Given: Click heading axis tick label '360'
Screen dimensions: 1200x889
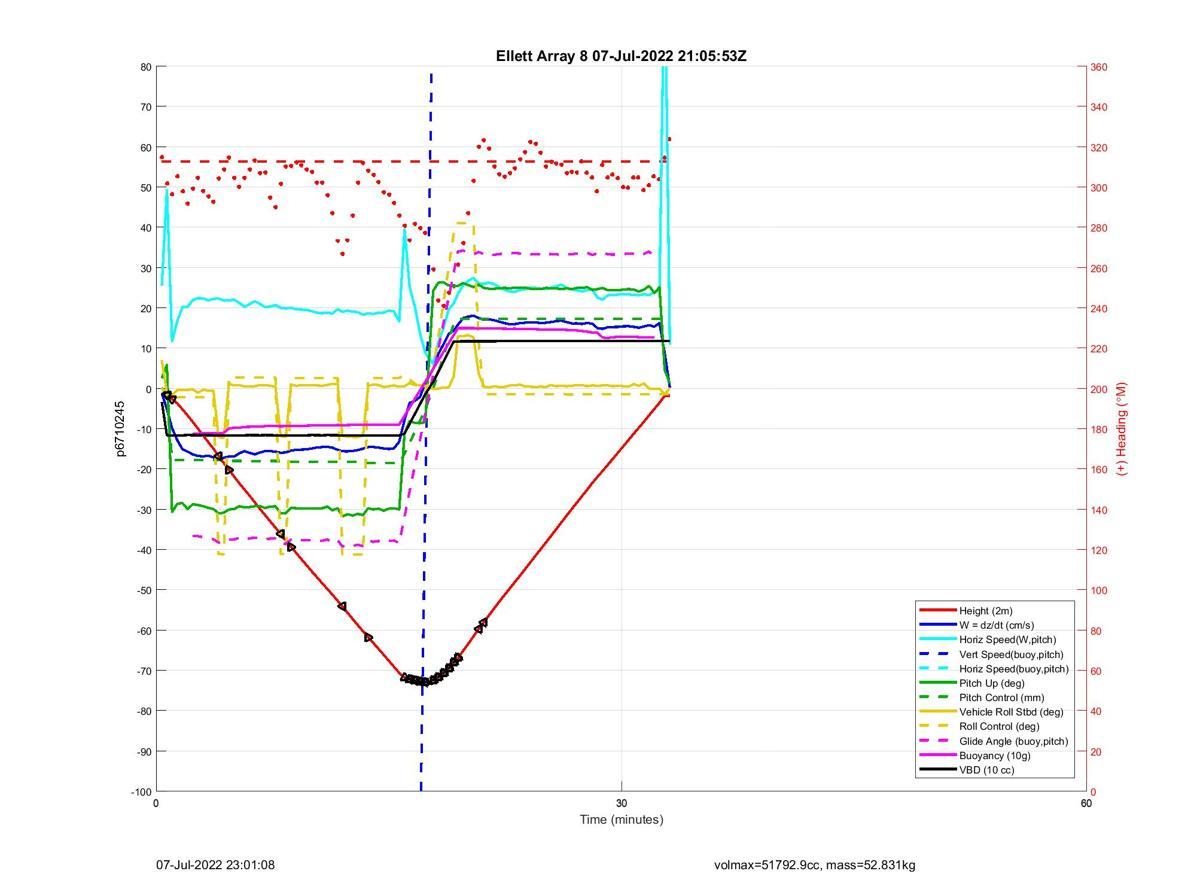Looking at the screenshot, I should pos(1099,67).
